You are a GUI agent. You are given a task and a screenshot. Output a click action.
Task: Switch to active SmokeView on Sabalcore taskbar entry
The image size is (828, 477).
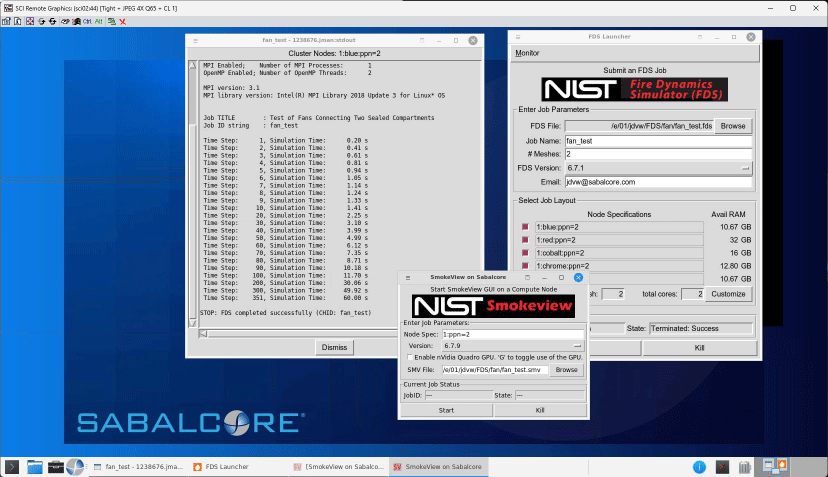pos(438,467)
